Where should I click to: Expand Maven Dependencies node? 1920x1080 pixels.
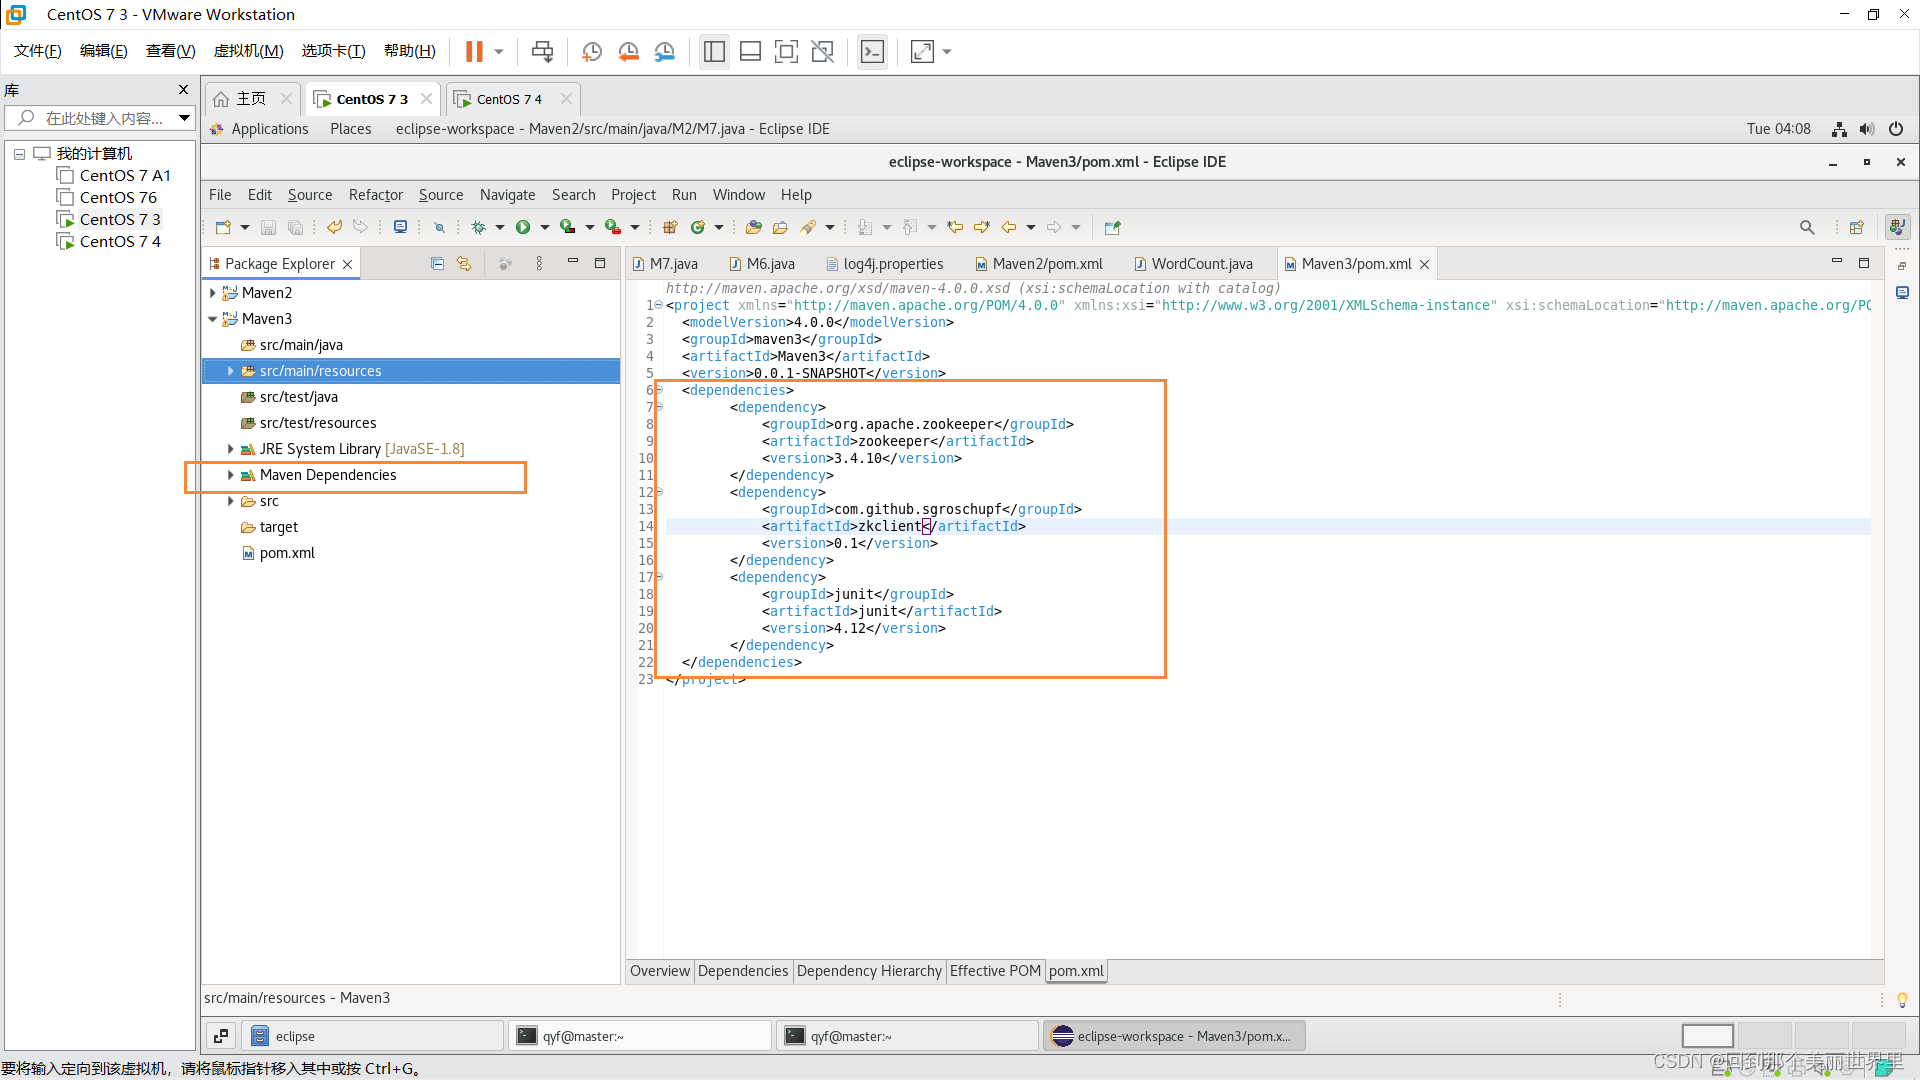point(230,475)
